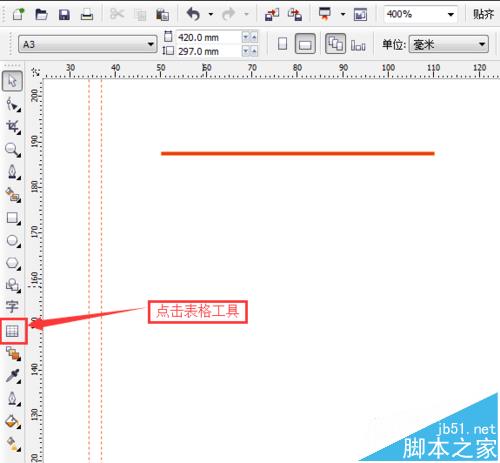
Task: Click the page height field 297.0 mm
Action: pyautogui.click(x=208, y=51)
